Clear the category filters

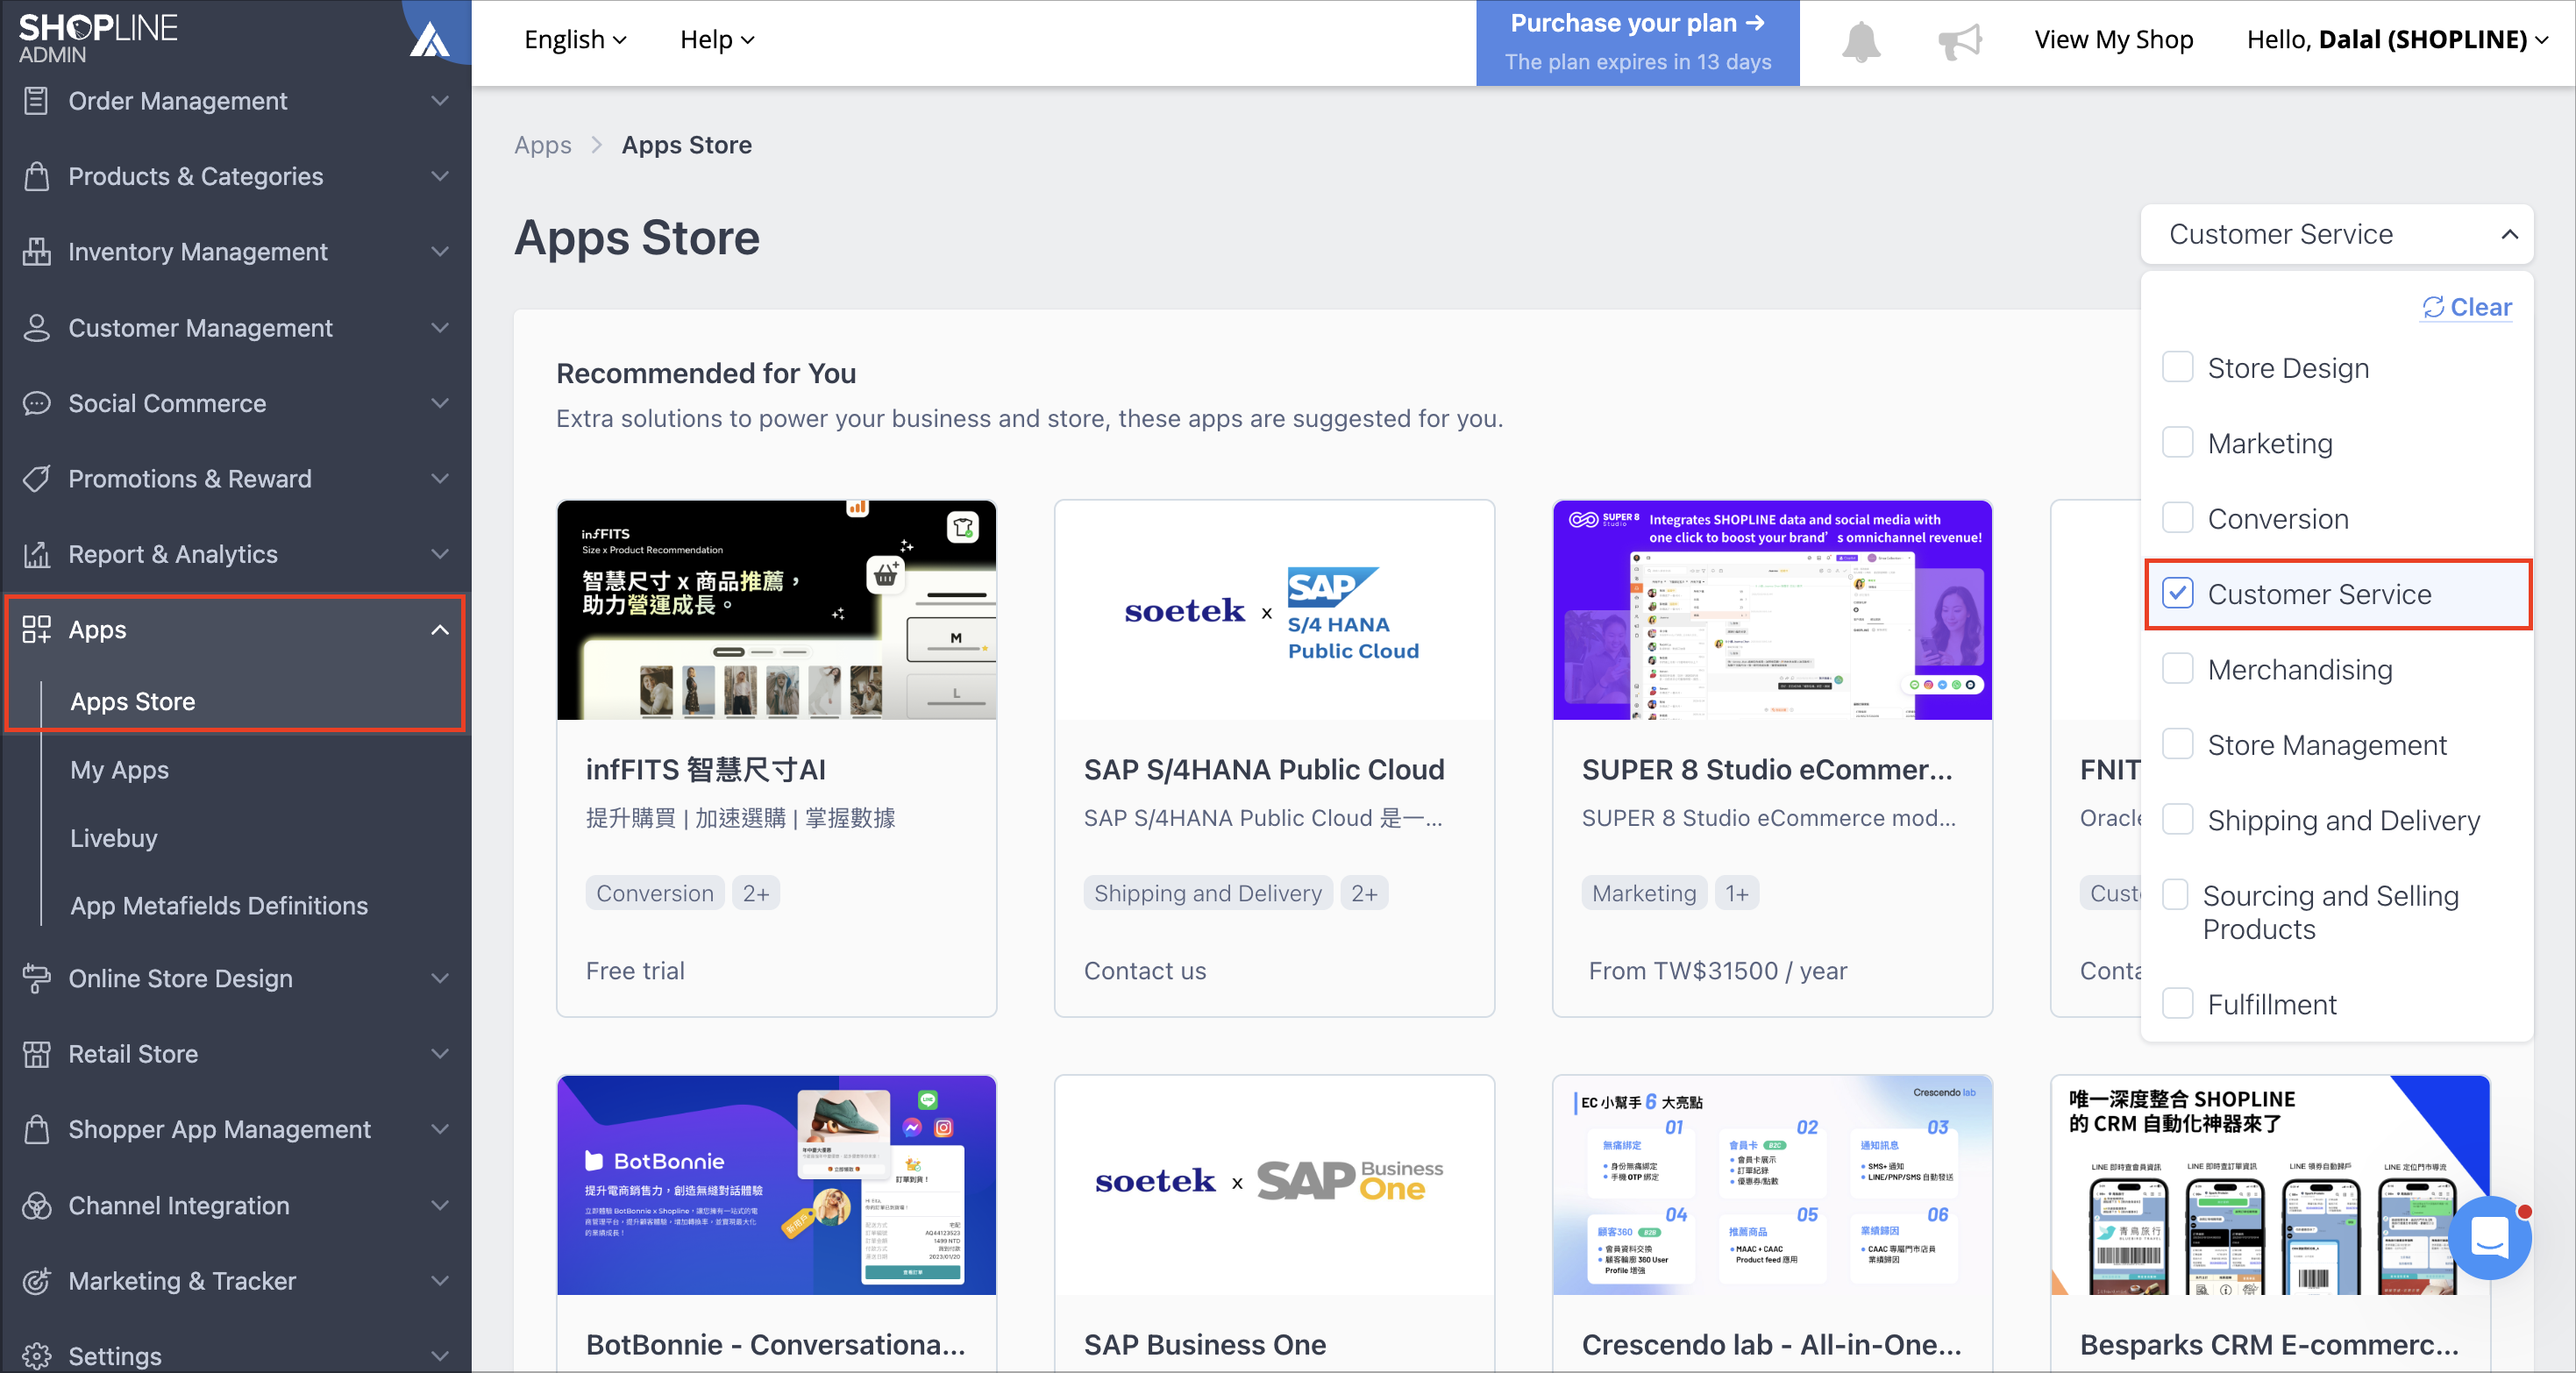point(2466,307)
